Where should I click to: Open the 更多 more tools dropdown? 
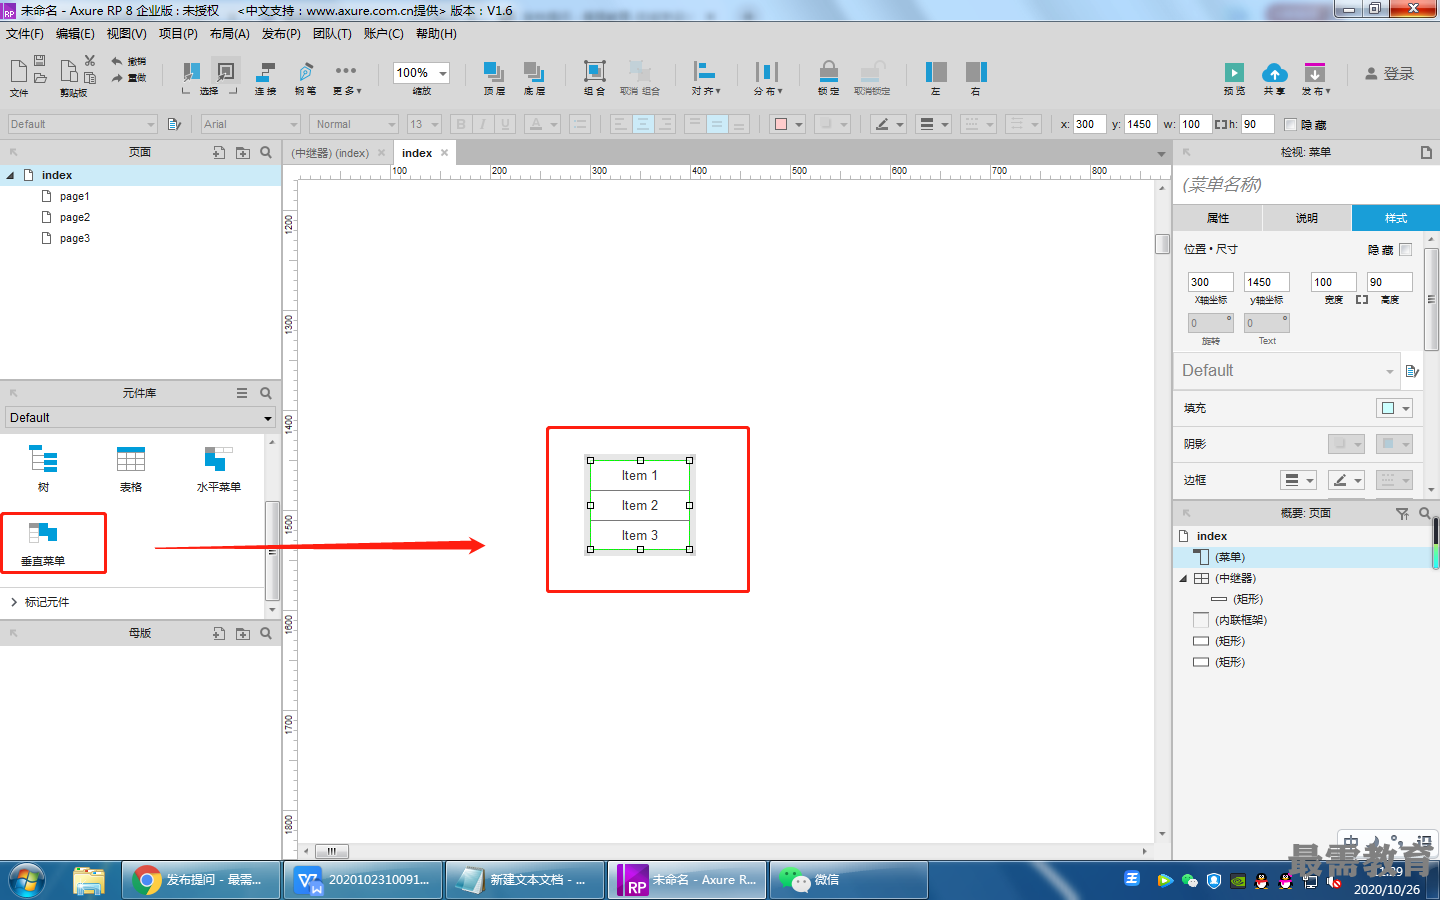pyautogui.click(x=346, y=78)
